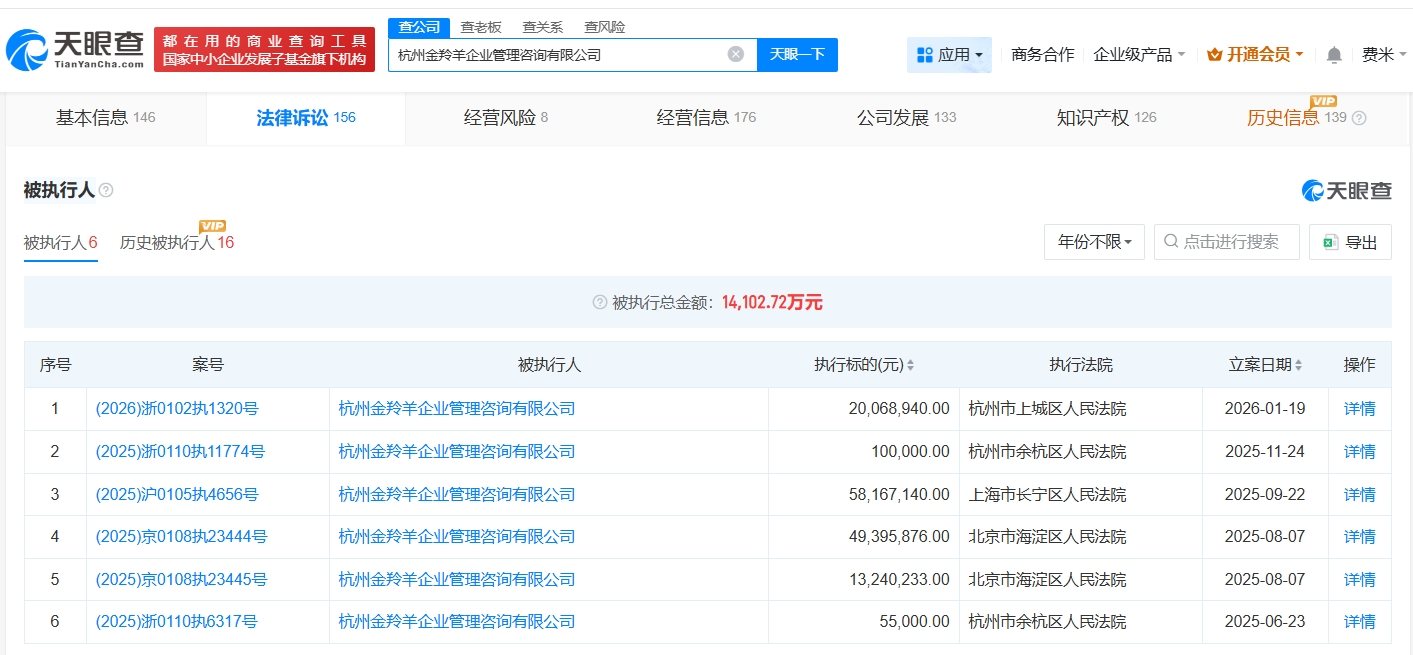Viewport: 1413px width, 655px height.
Task: Toggle sorting by 执行标的(元) column
Action: point(910,364)
